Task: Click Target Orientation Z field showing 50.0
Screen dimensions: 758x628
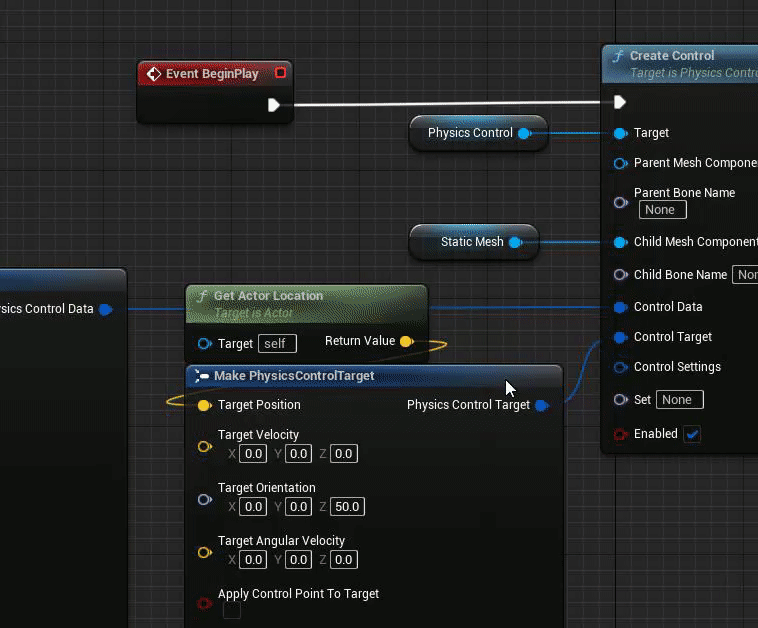Action: 347,507
